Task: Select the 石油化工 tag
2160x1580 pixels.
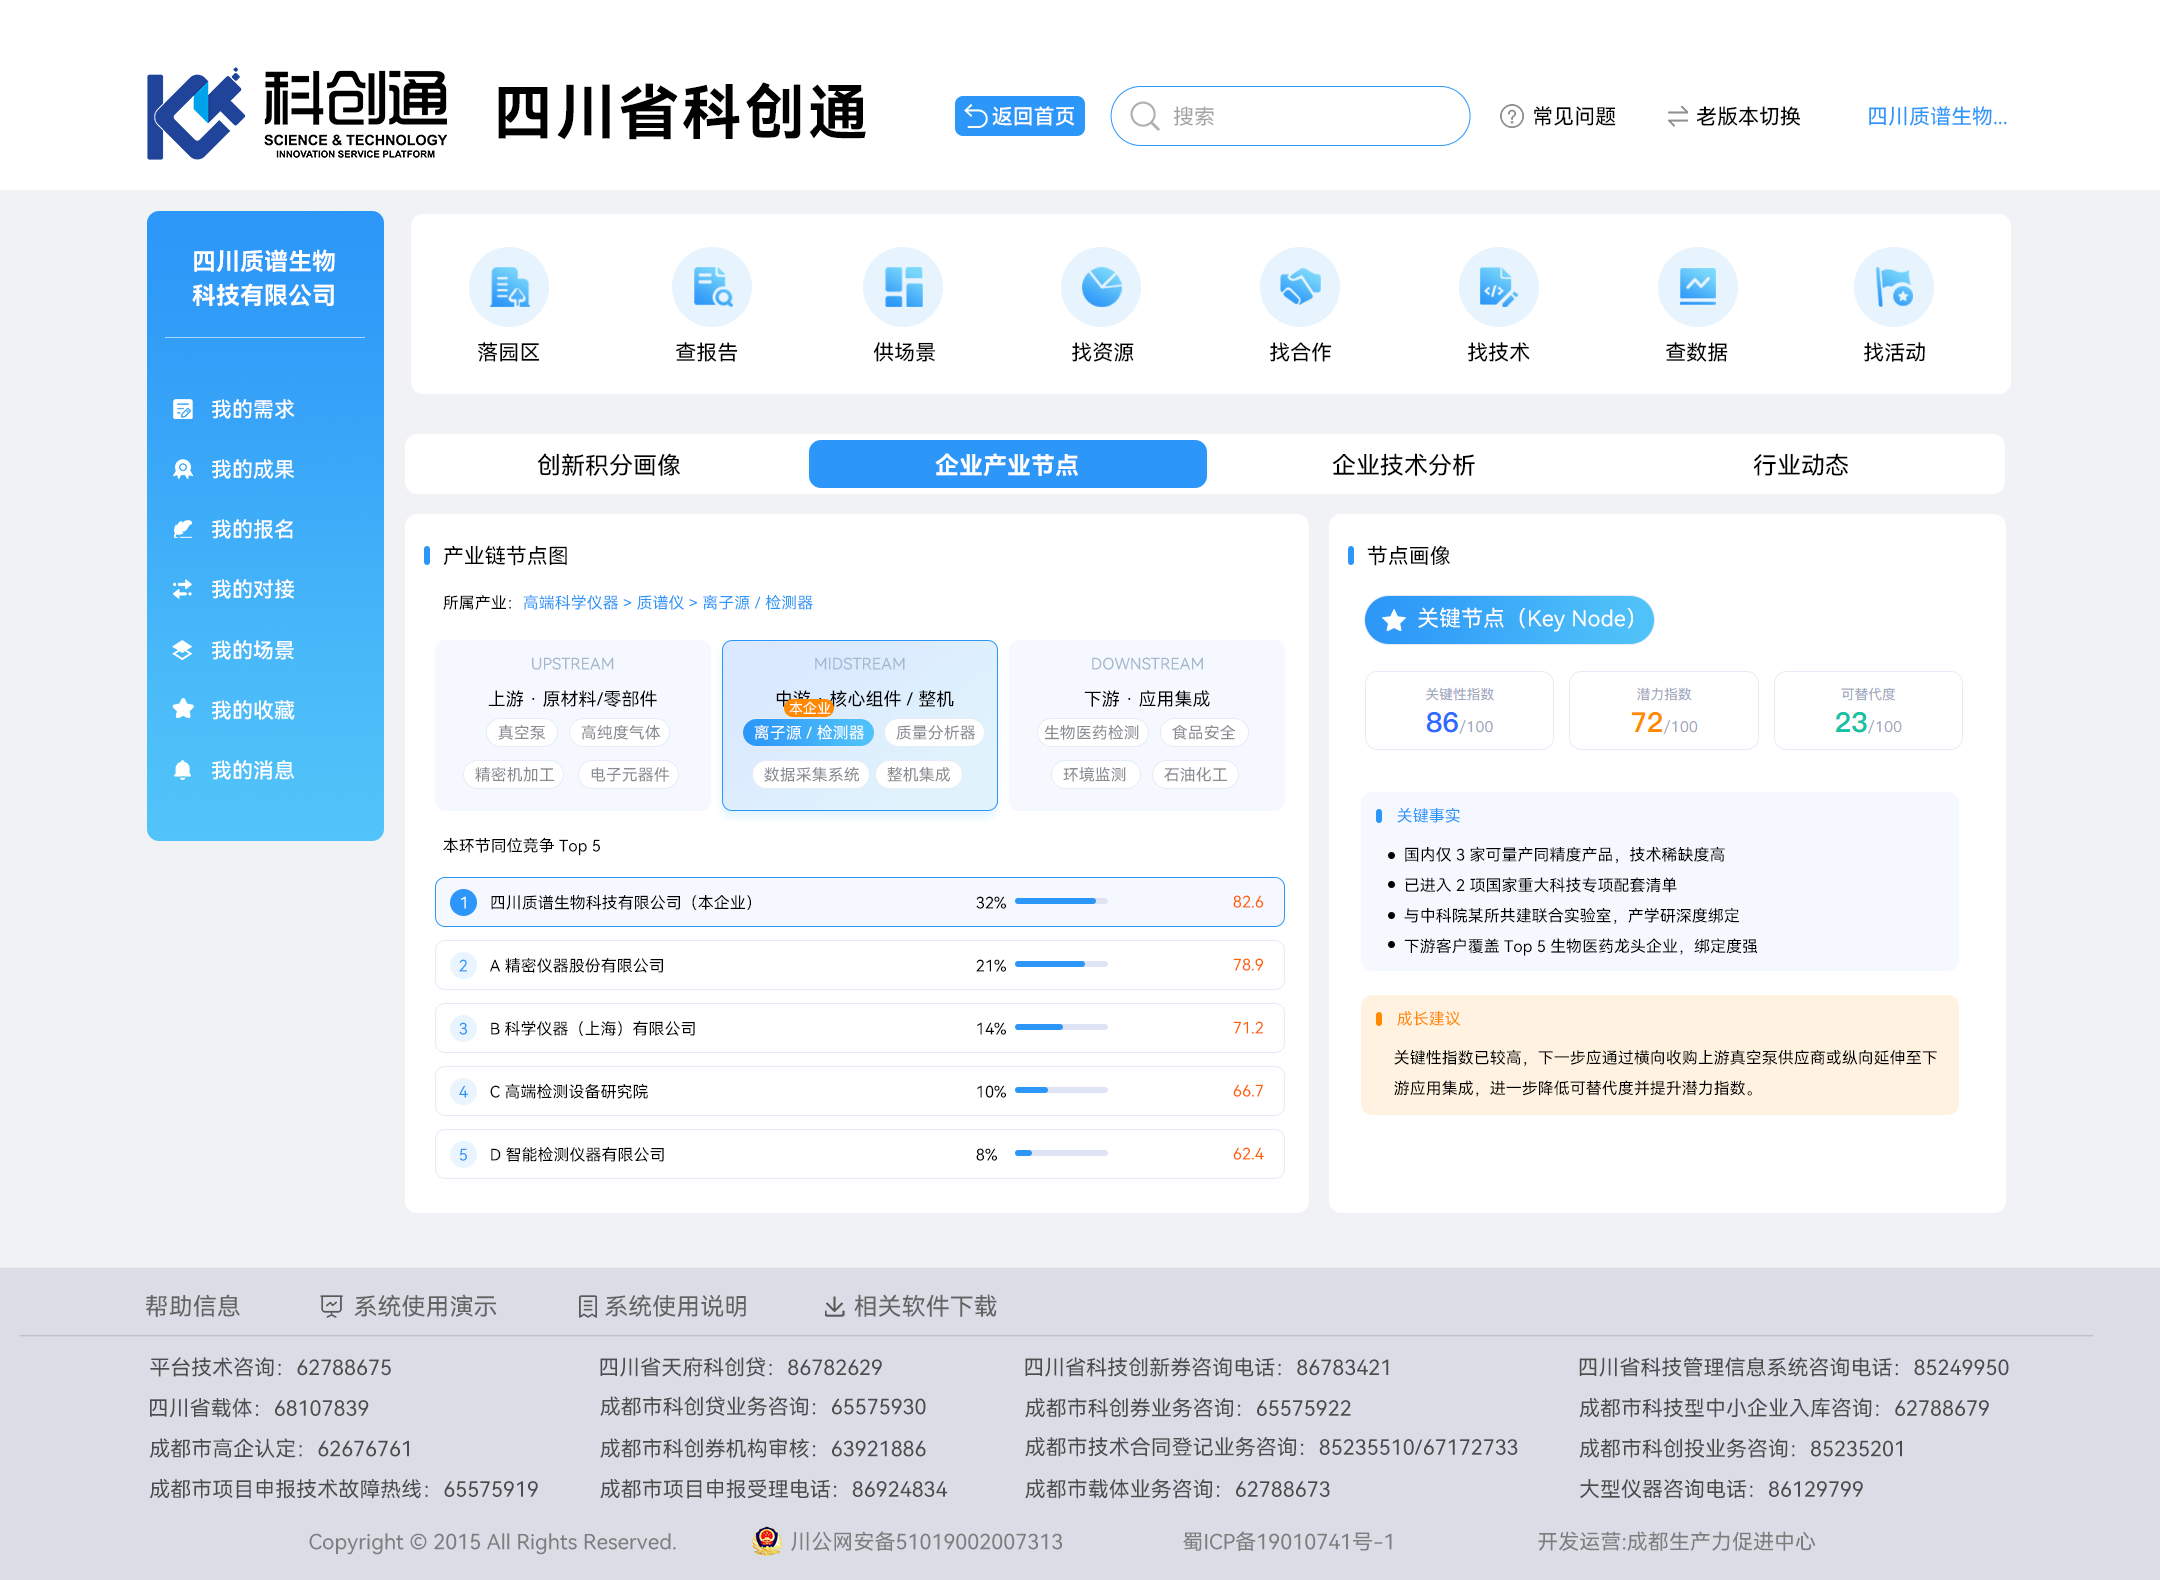Action: click(x=1195, y=775)
